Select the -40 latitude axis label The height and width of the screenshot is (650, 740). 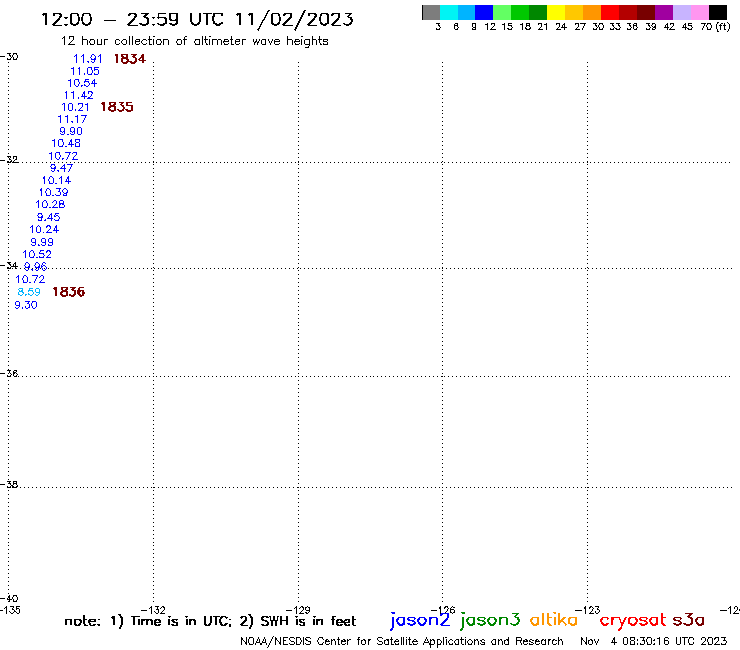pyautogui.click(x=9, y=599)
